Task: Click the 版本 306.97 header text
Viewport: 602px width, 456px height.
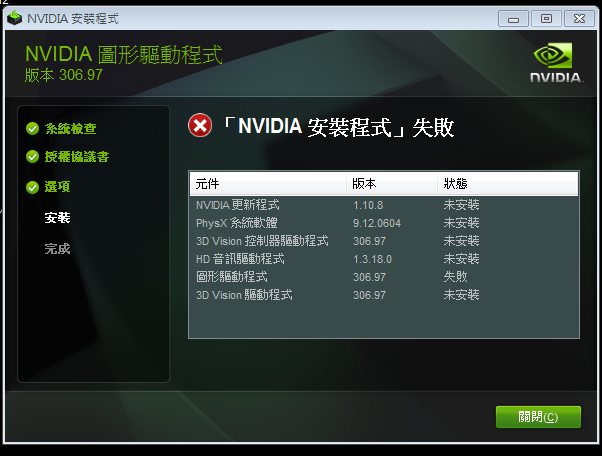Action: 64,75
